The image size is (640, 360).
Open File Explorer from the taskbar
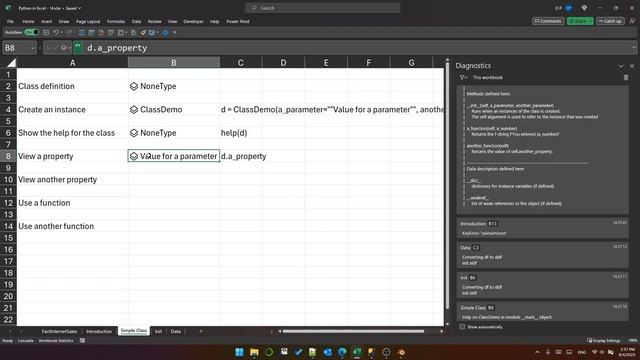(254, 352)
